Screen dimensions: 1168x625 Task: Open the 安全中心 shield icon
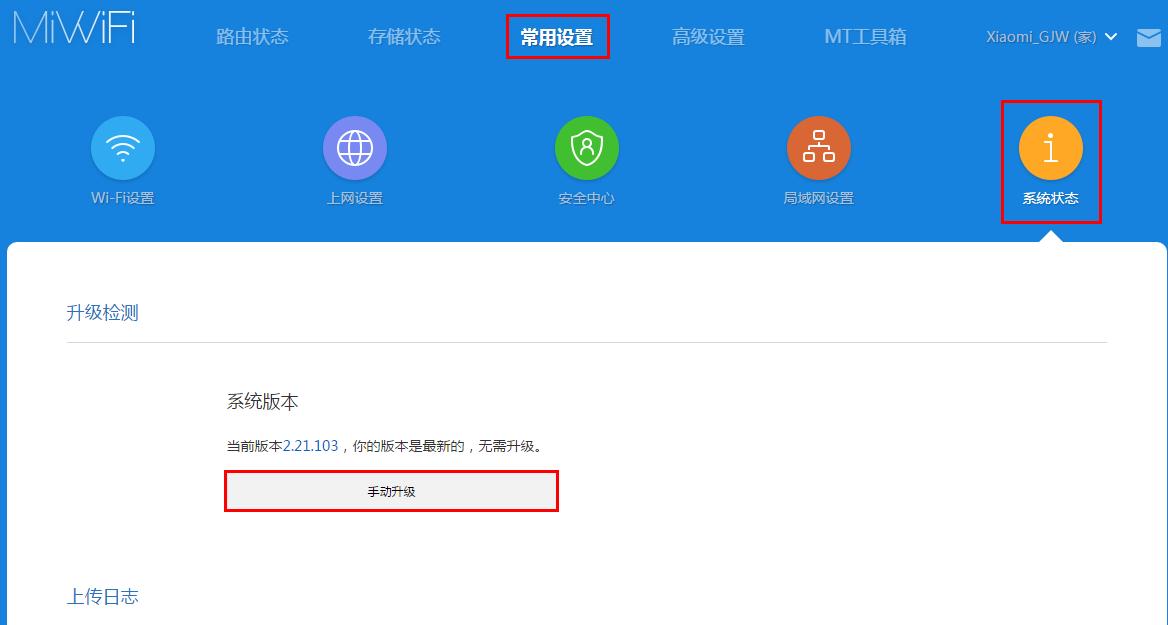(x=587, y=146)
